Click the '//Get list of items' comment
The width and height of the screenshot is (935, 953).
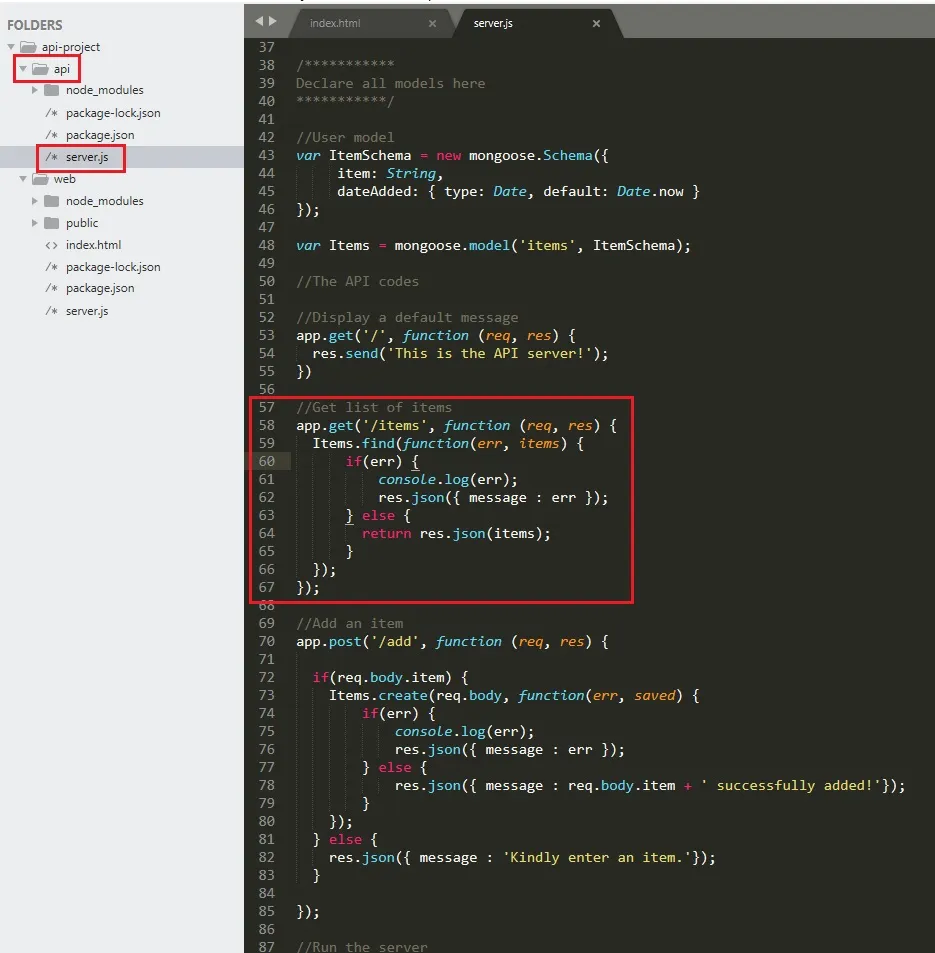[374, 407]
